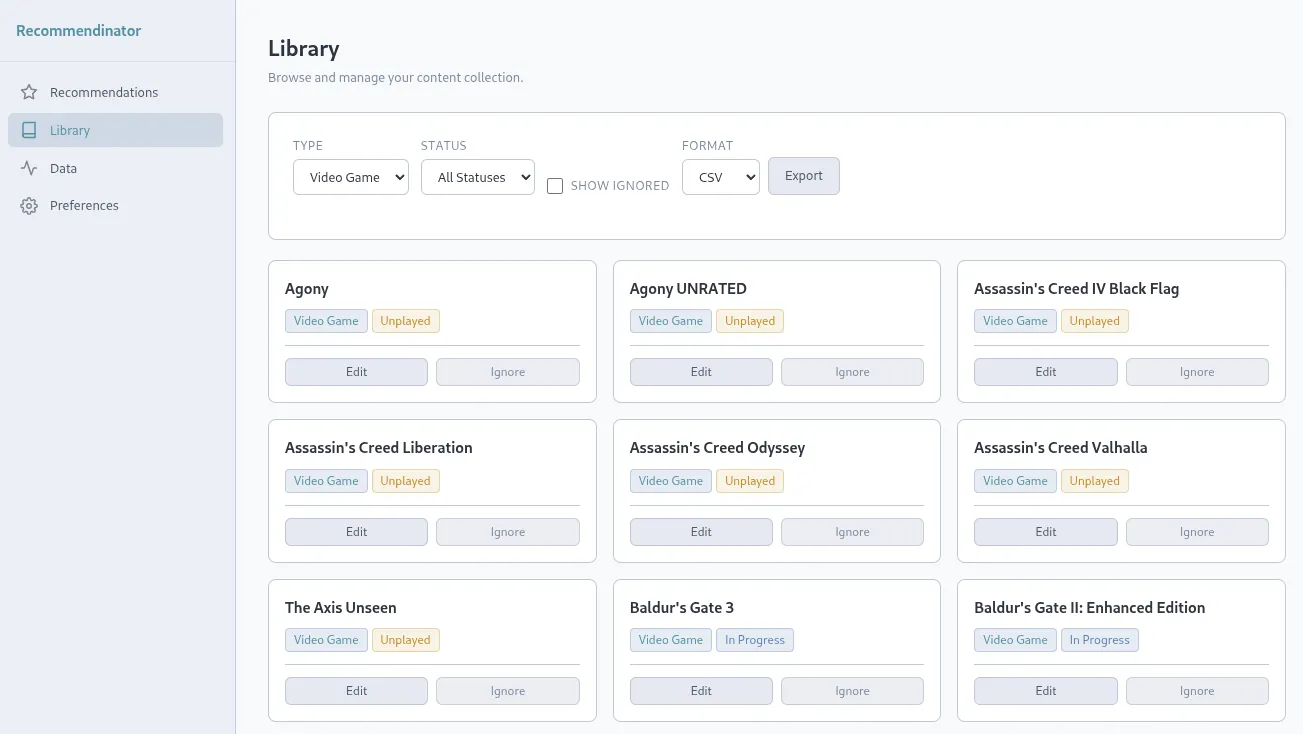Open the Format dropdown showing CSV
Image resolution: width=1303 pixels, height=734 pixels.
(721, 177)
